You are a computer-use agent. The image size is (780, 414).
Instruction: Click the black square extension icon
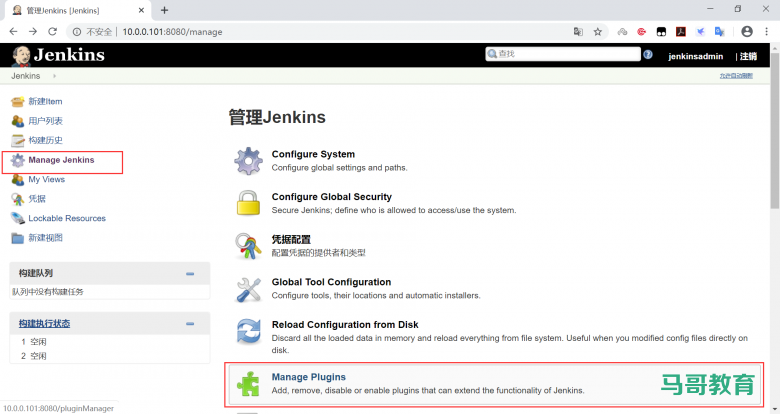(661, 32)
